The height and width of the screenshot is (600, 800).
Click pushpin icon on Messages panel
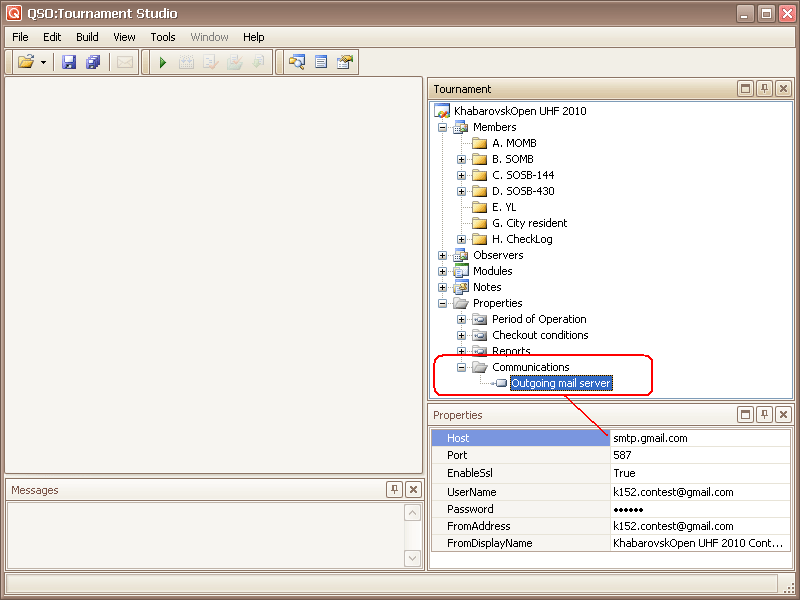click(394, 490)
